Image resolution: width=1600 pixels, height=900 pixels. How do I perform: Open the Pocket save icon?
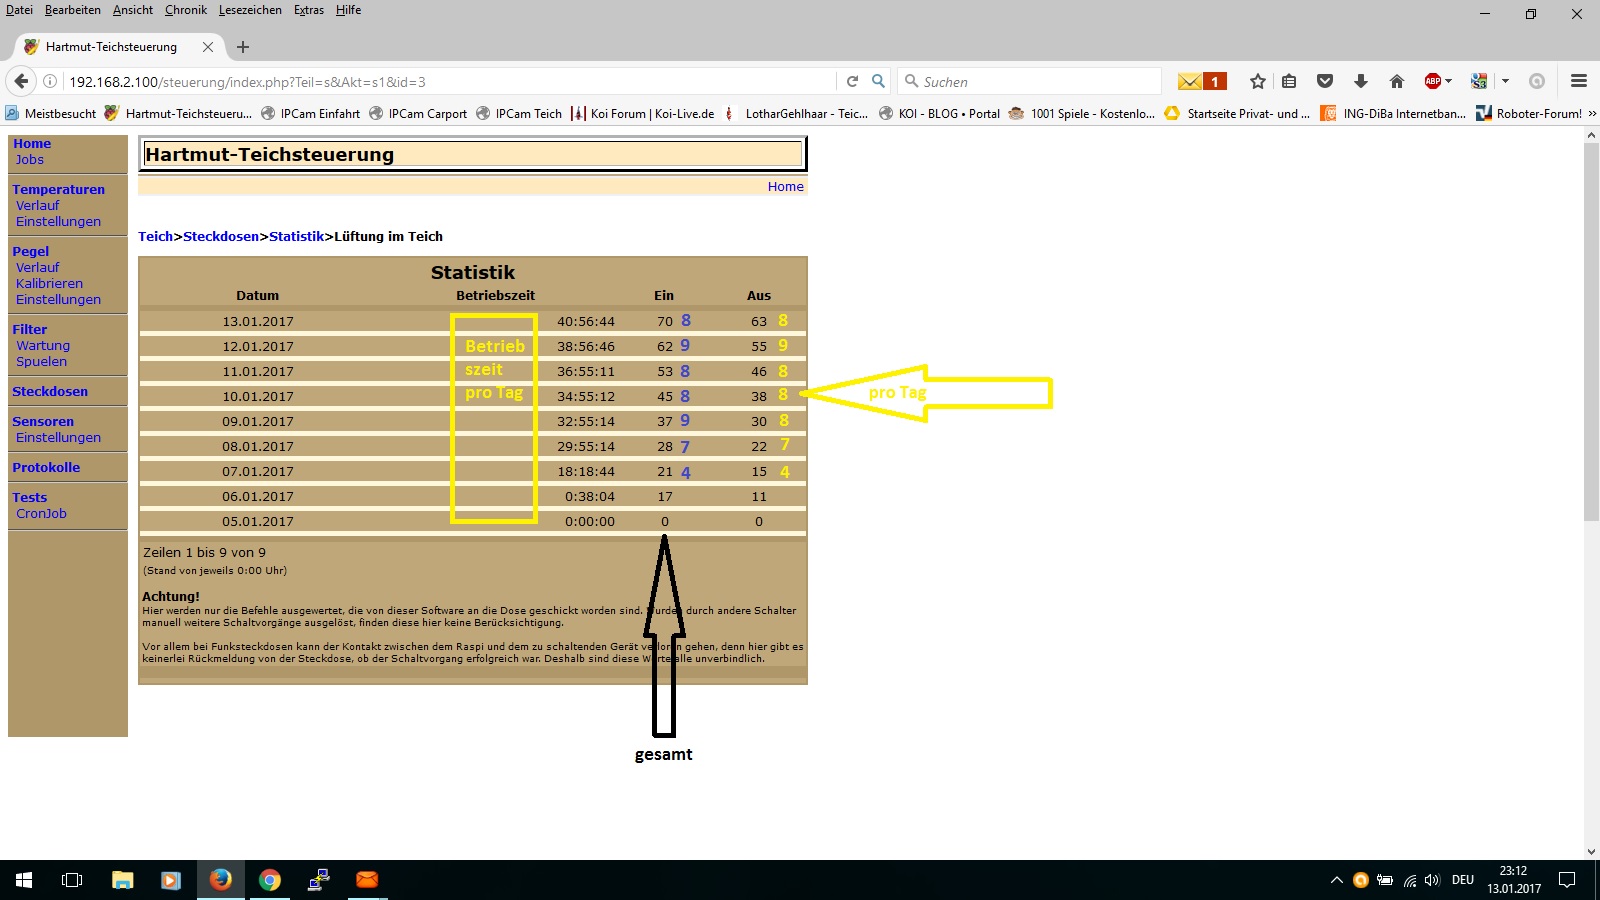pyautogui.click(x=1325, y=81)
